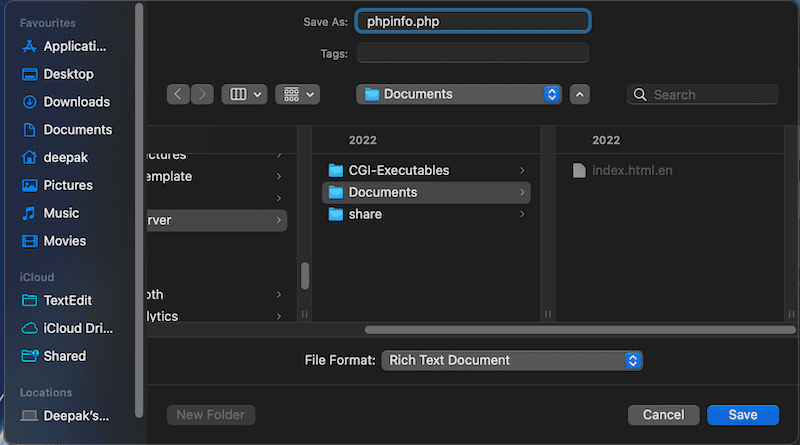The height and width of the screenshot is (445, 800).
Task: Select Desktop in the sidebar
Action: [x=58, y=74]
